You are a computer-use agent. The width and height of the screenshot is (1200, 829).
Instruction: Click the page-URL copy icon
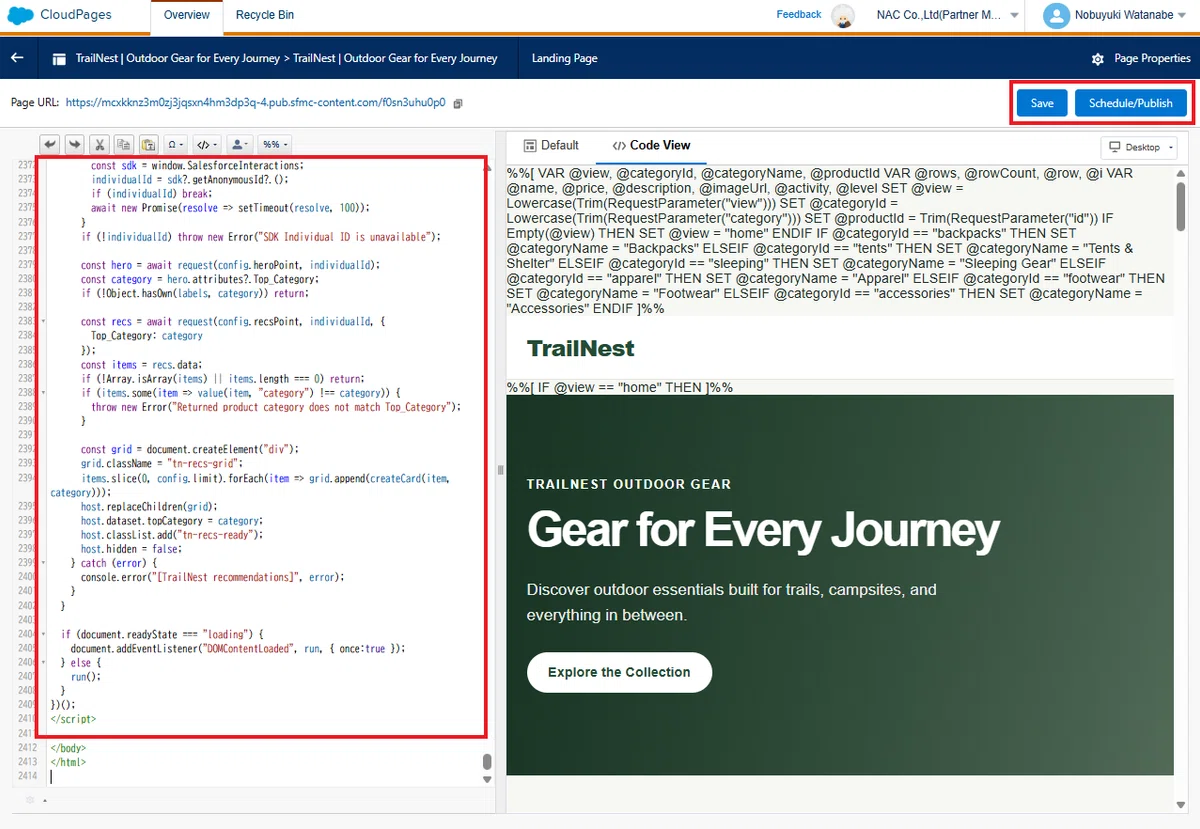[458, 103]
